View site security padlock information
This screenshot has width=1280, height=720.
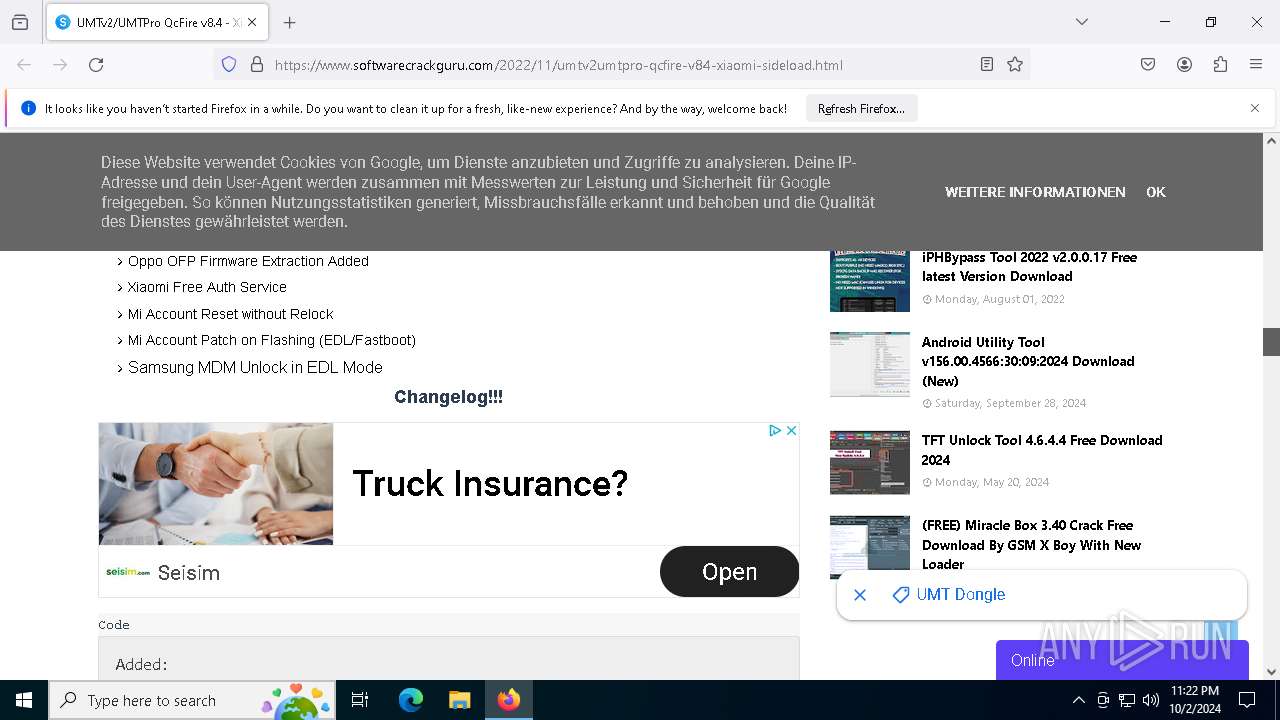pyautogui.click(x=257, y=64)
